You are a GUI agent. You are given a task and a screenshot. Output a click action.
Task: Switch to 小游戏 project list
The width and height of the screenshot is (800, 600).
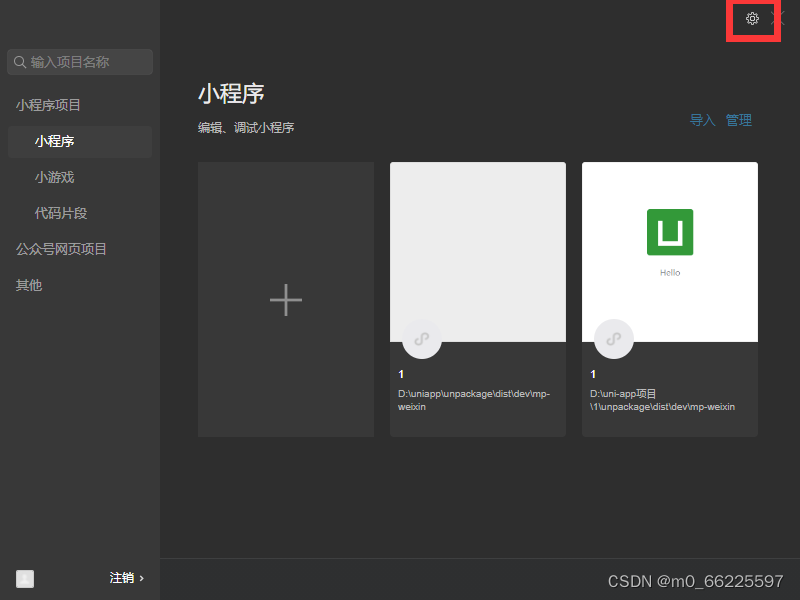click(54, 177)
